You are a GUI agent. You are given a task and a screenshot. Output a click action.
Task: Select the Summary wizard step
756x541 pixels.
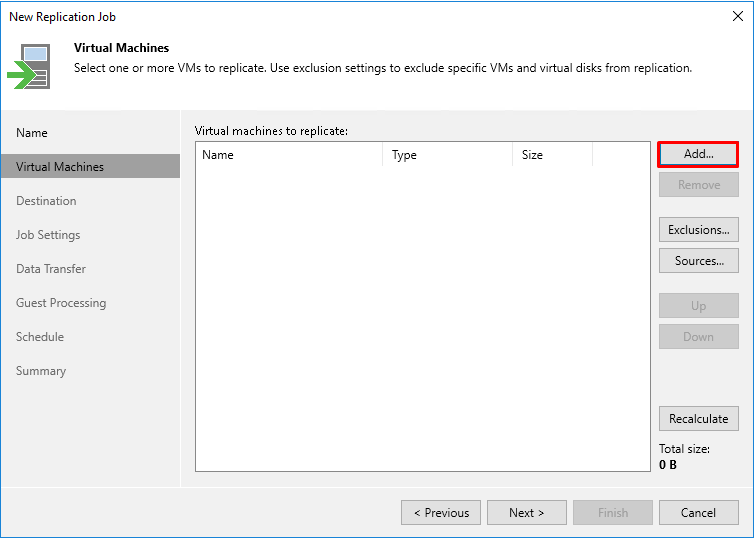pyautogui.click(x=91, y=371)
